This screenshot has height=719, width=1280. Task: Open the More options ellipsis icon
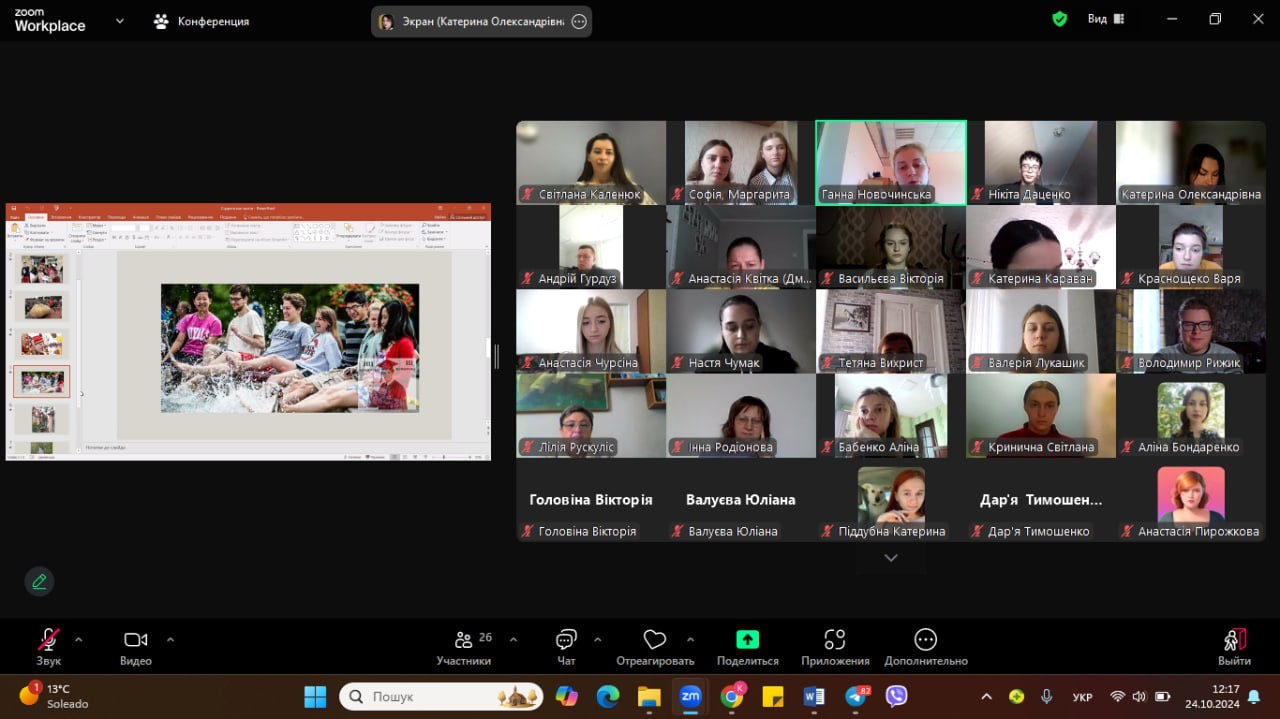(925, 640)
